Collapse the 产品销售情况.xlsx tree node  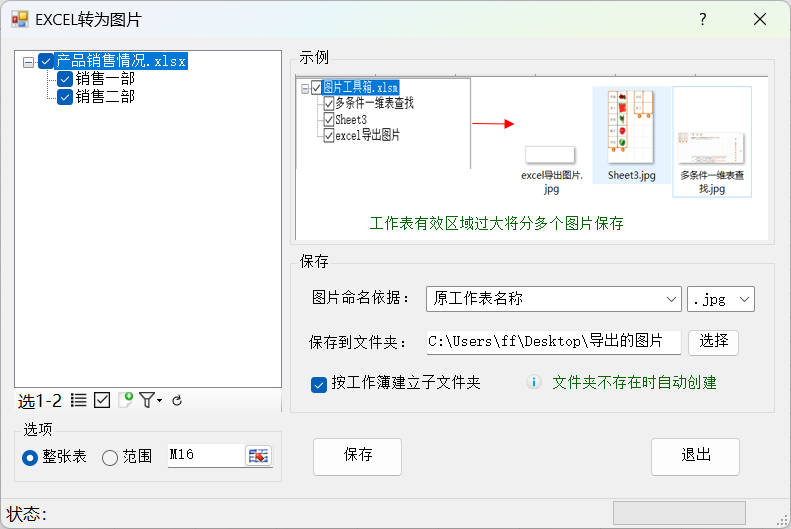tap(28, 61)
